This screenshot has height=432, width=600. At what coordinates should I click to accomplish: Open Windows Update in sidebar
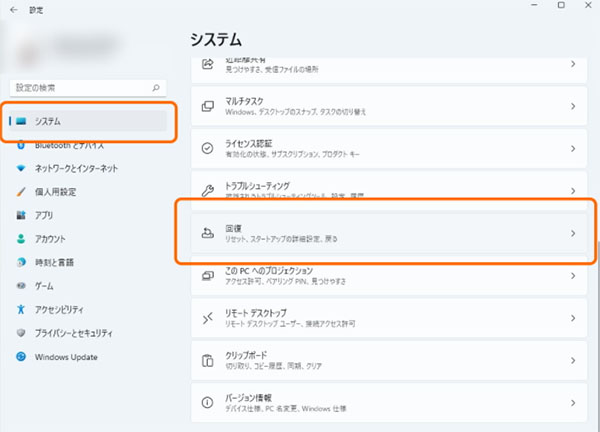[x=88, y=357]
